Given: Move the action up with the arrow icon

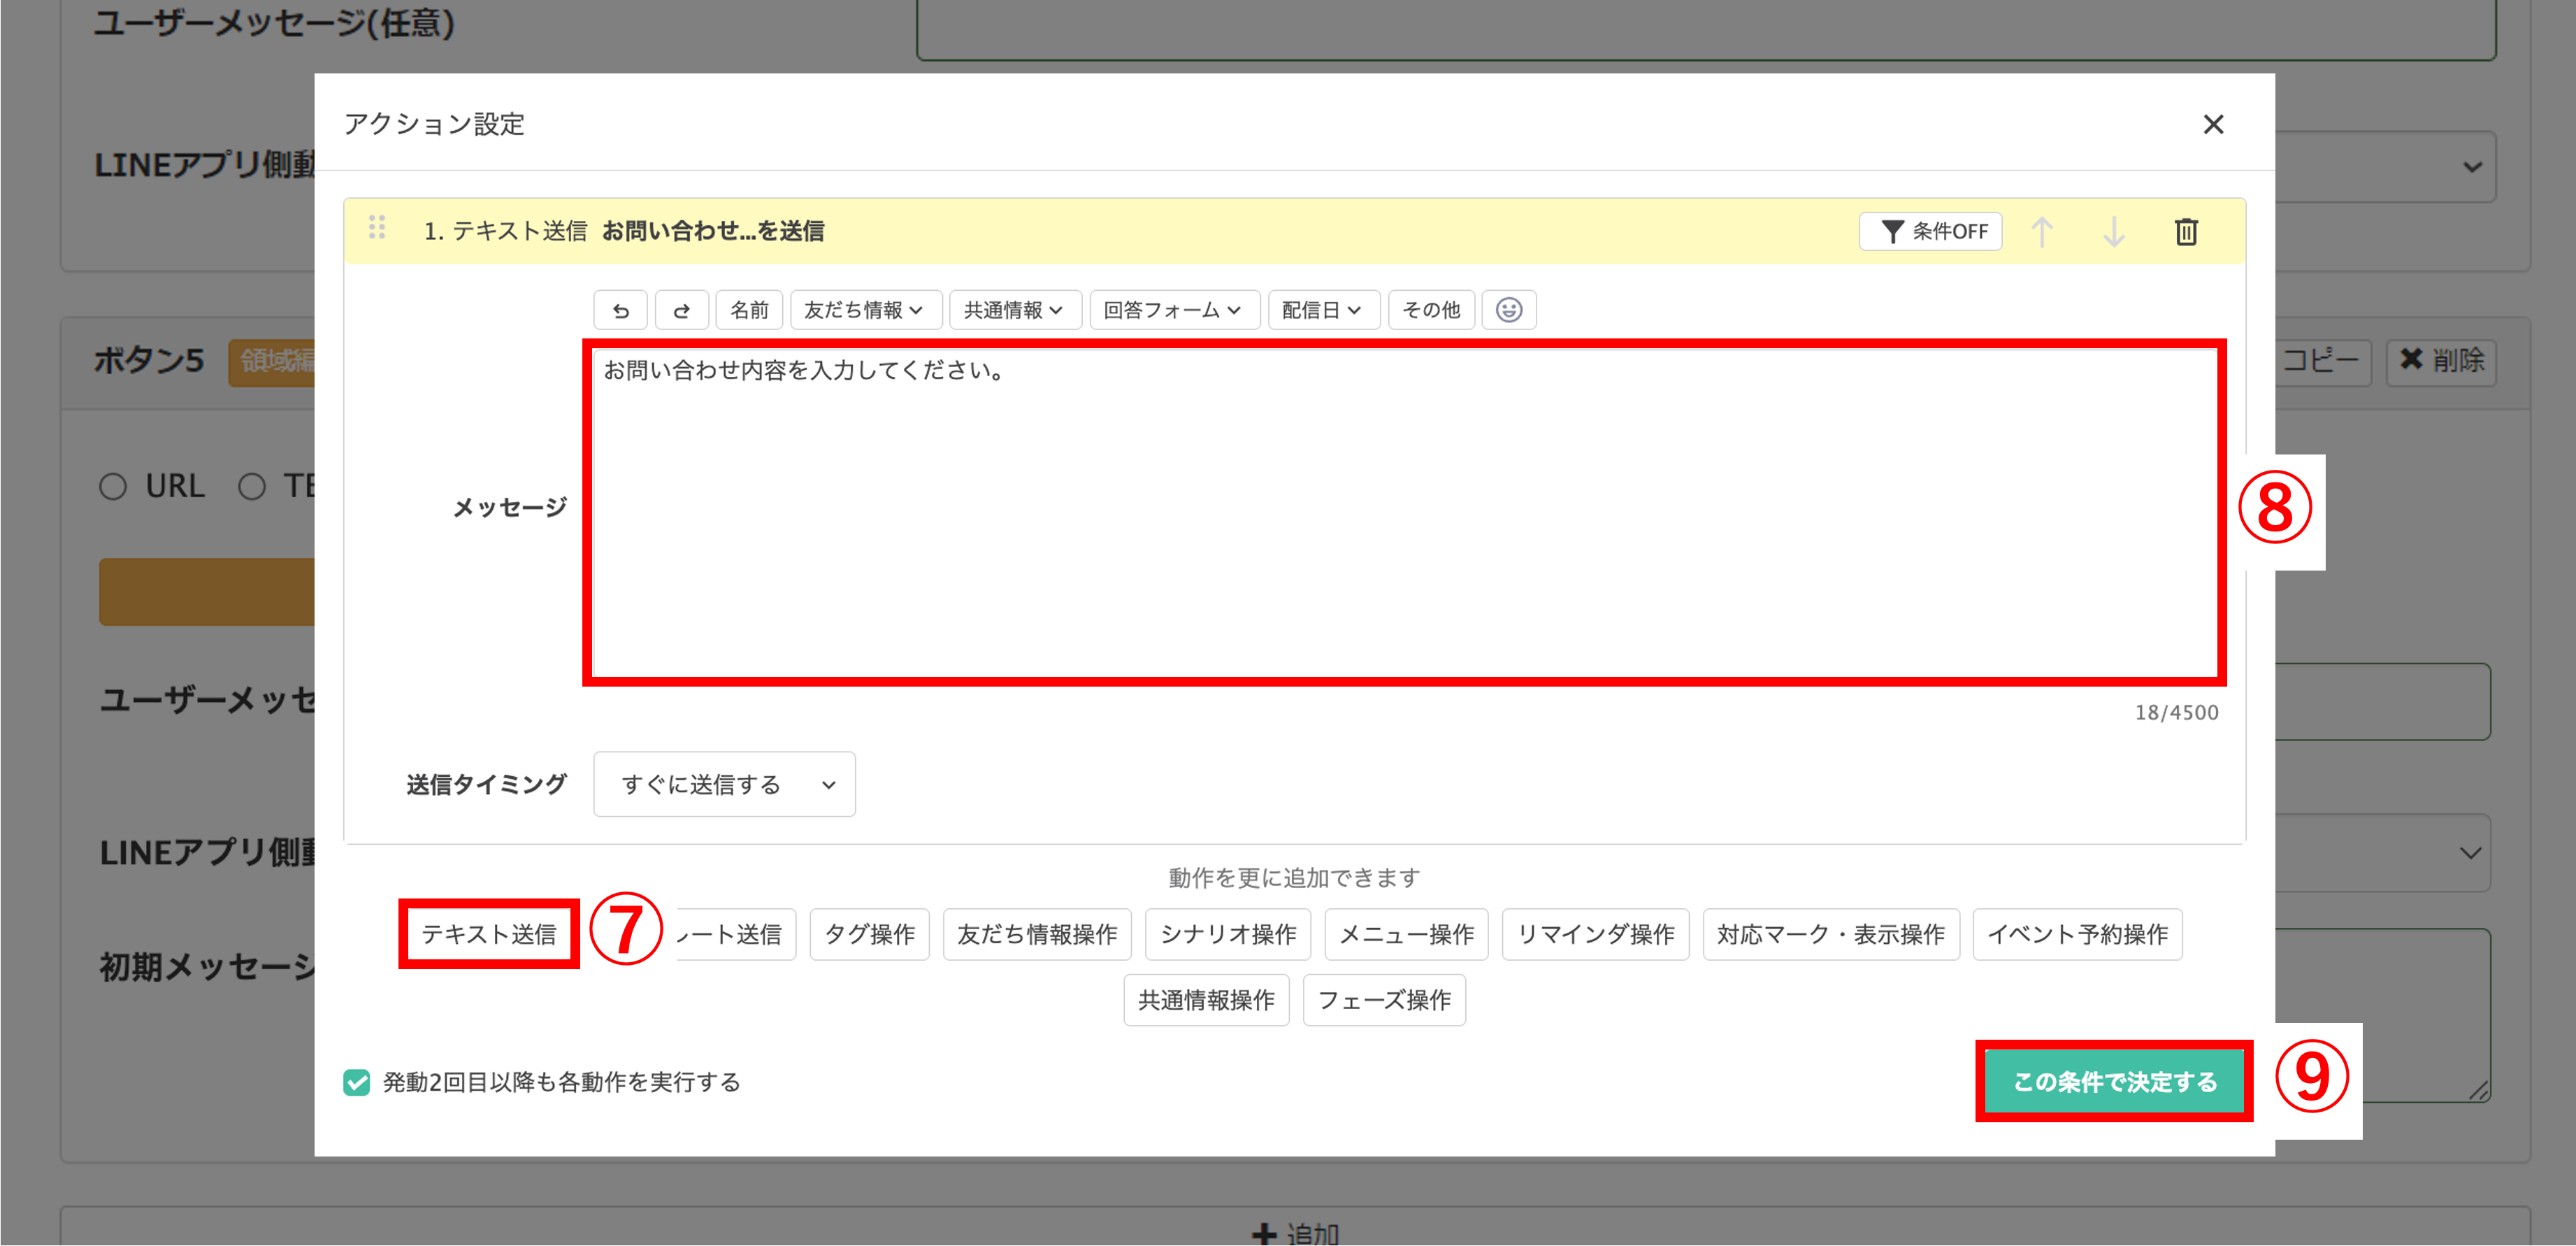Looking at the screenshot, I should point(2042,231).
